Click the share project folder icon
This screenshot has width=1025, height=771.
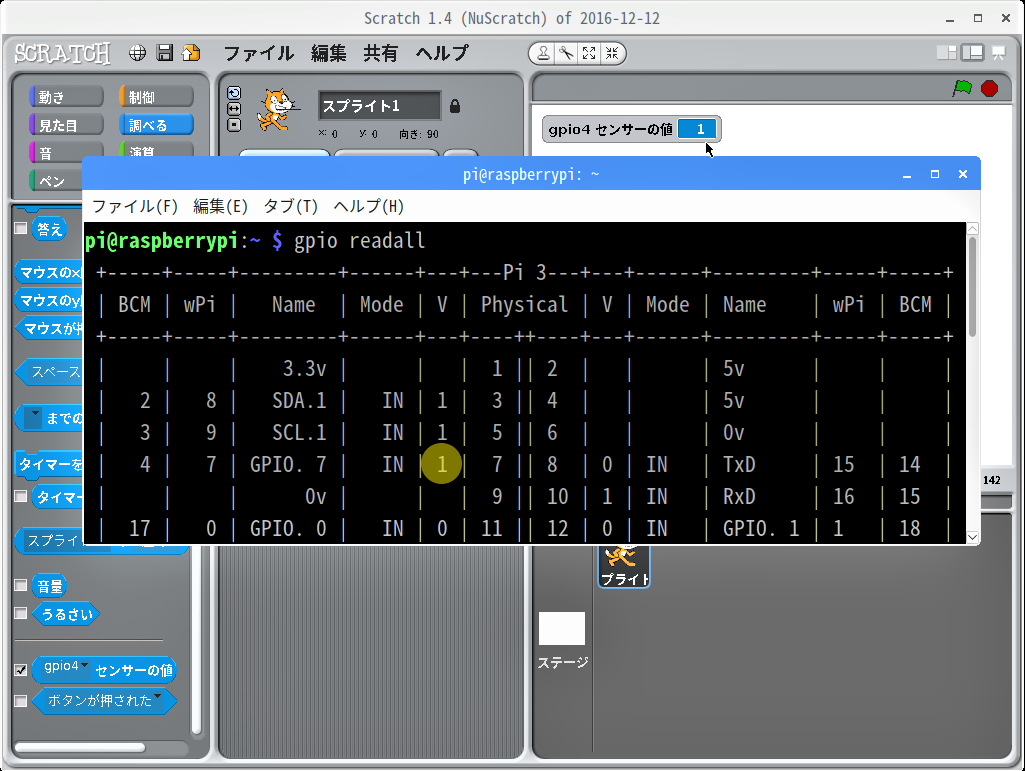point(192,53)
